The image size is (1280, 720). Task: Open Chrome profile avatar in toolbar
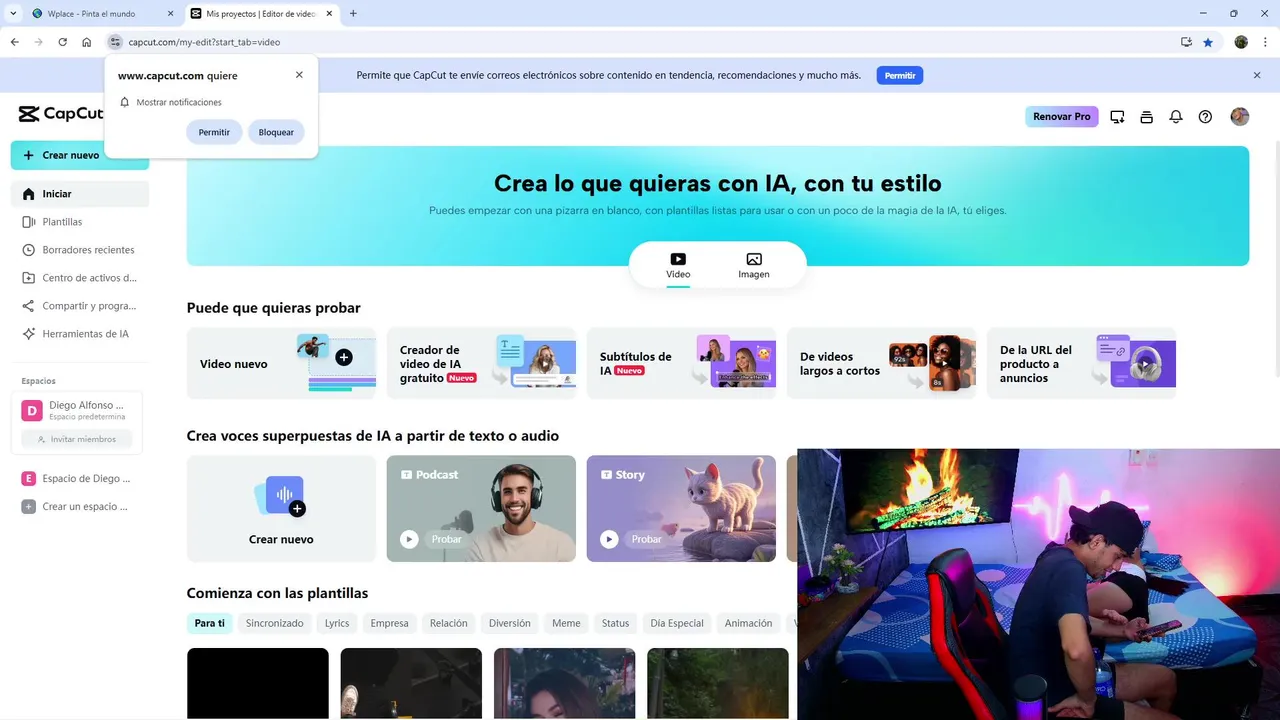click(x=1241, y=42)
